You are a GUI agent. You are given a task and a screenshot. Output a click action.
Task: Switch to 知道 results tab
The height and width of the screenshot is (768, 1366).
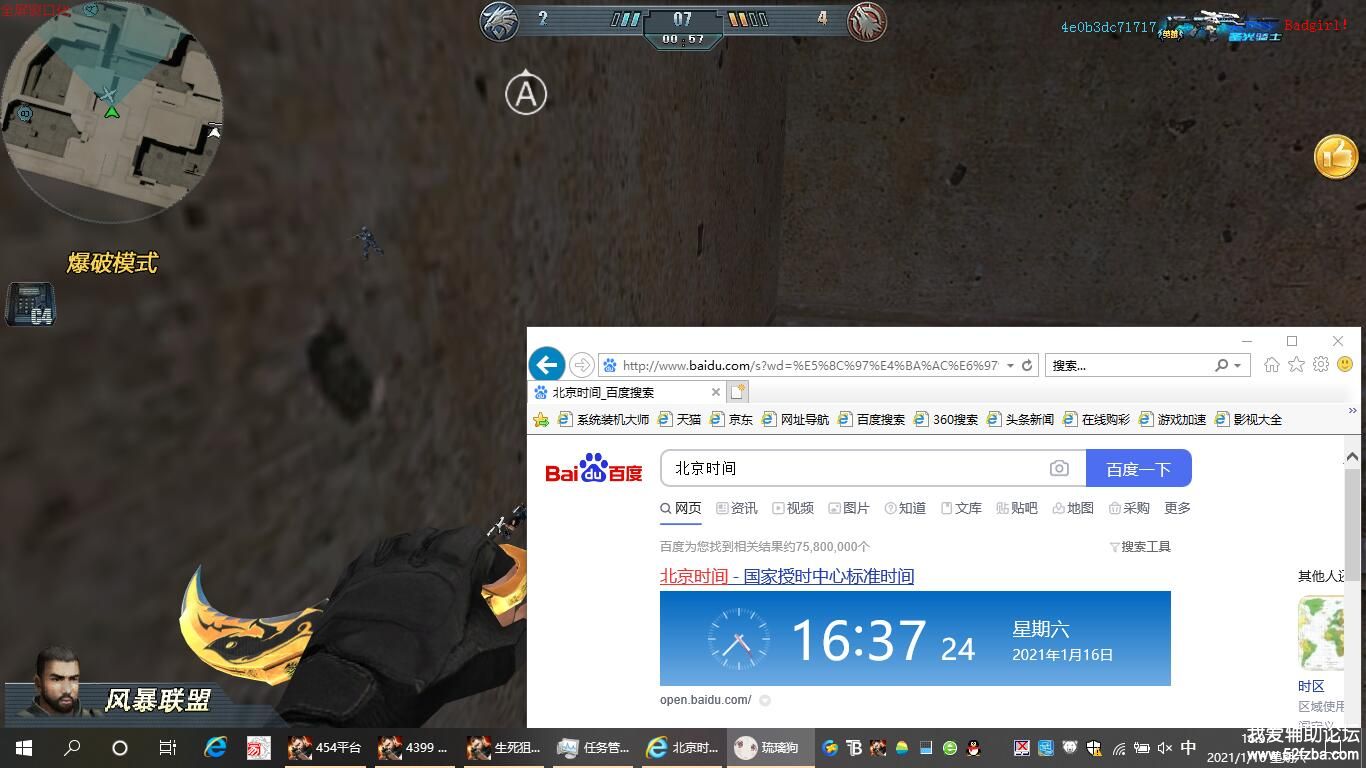[x=905, y=508]
